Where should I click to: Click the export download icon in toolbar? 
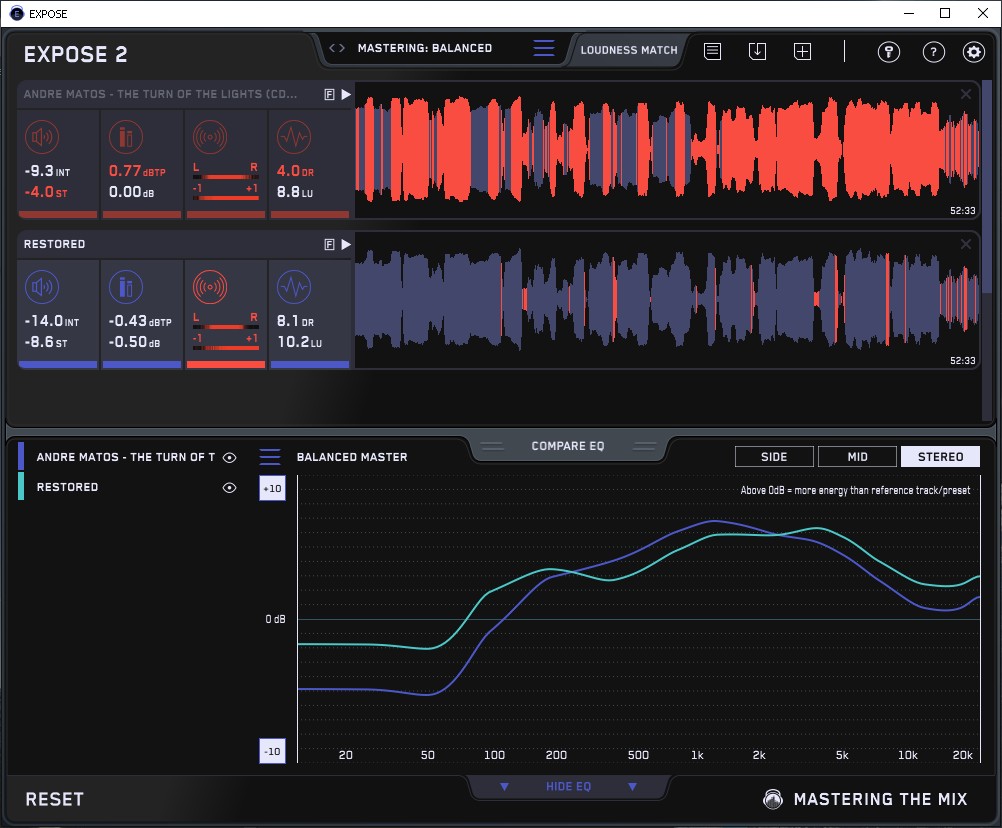click(x=757, y=51)
